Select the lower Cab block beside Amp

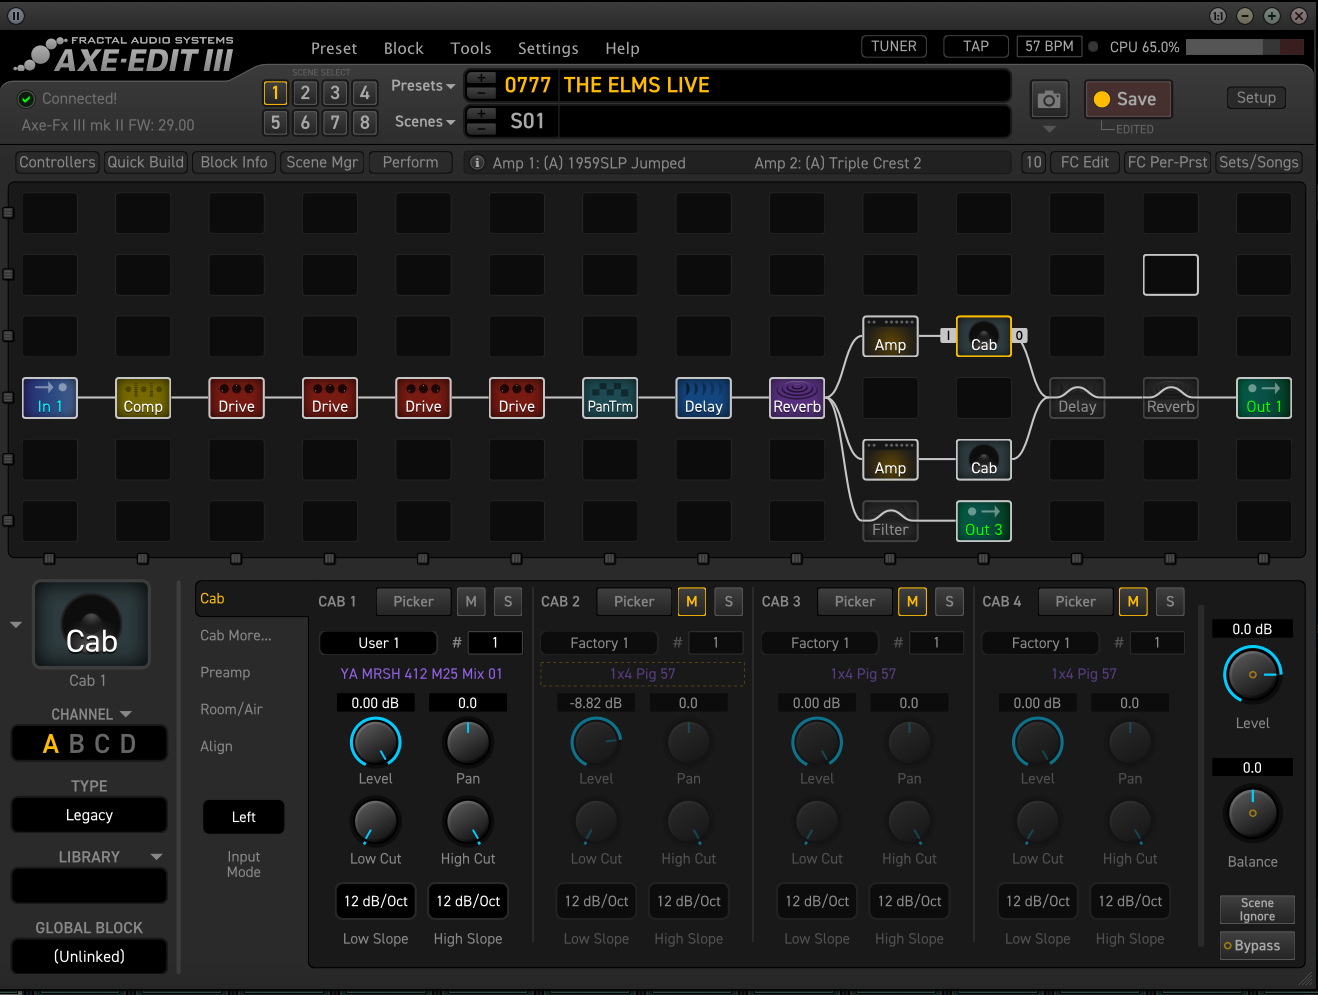[x=984, y=459]
